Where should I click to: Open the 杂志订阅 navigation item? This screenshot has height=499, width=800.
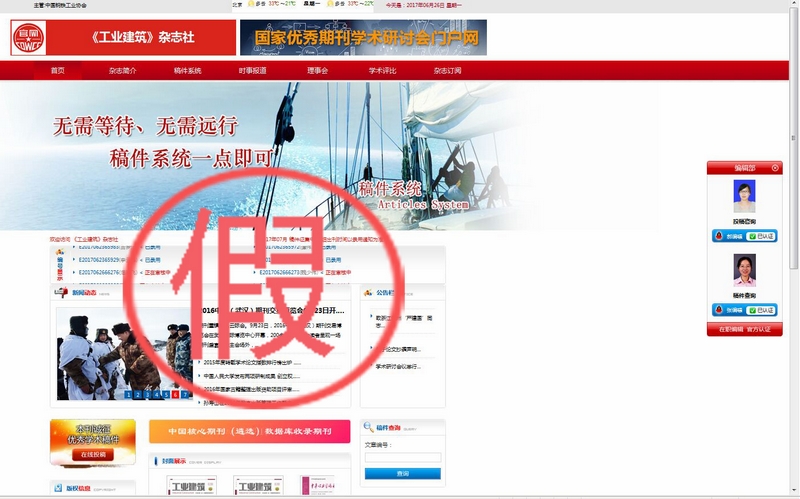(x=447, y=71)
